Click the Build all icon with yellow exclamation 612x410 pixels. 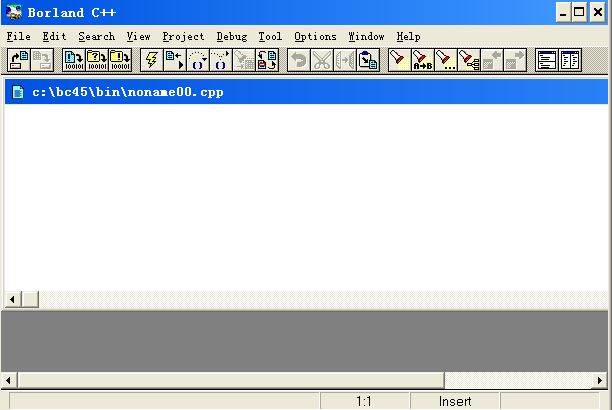pyautogui.click(x=120, y=60)
